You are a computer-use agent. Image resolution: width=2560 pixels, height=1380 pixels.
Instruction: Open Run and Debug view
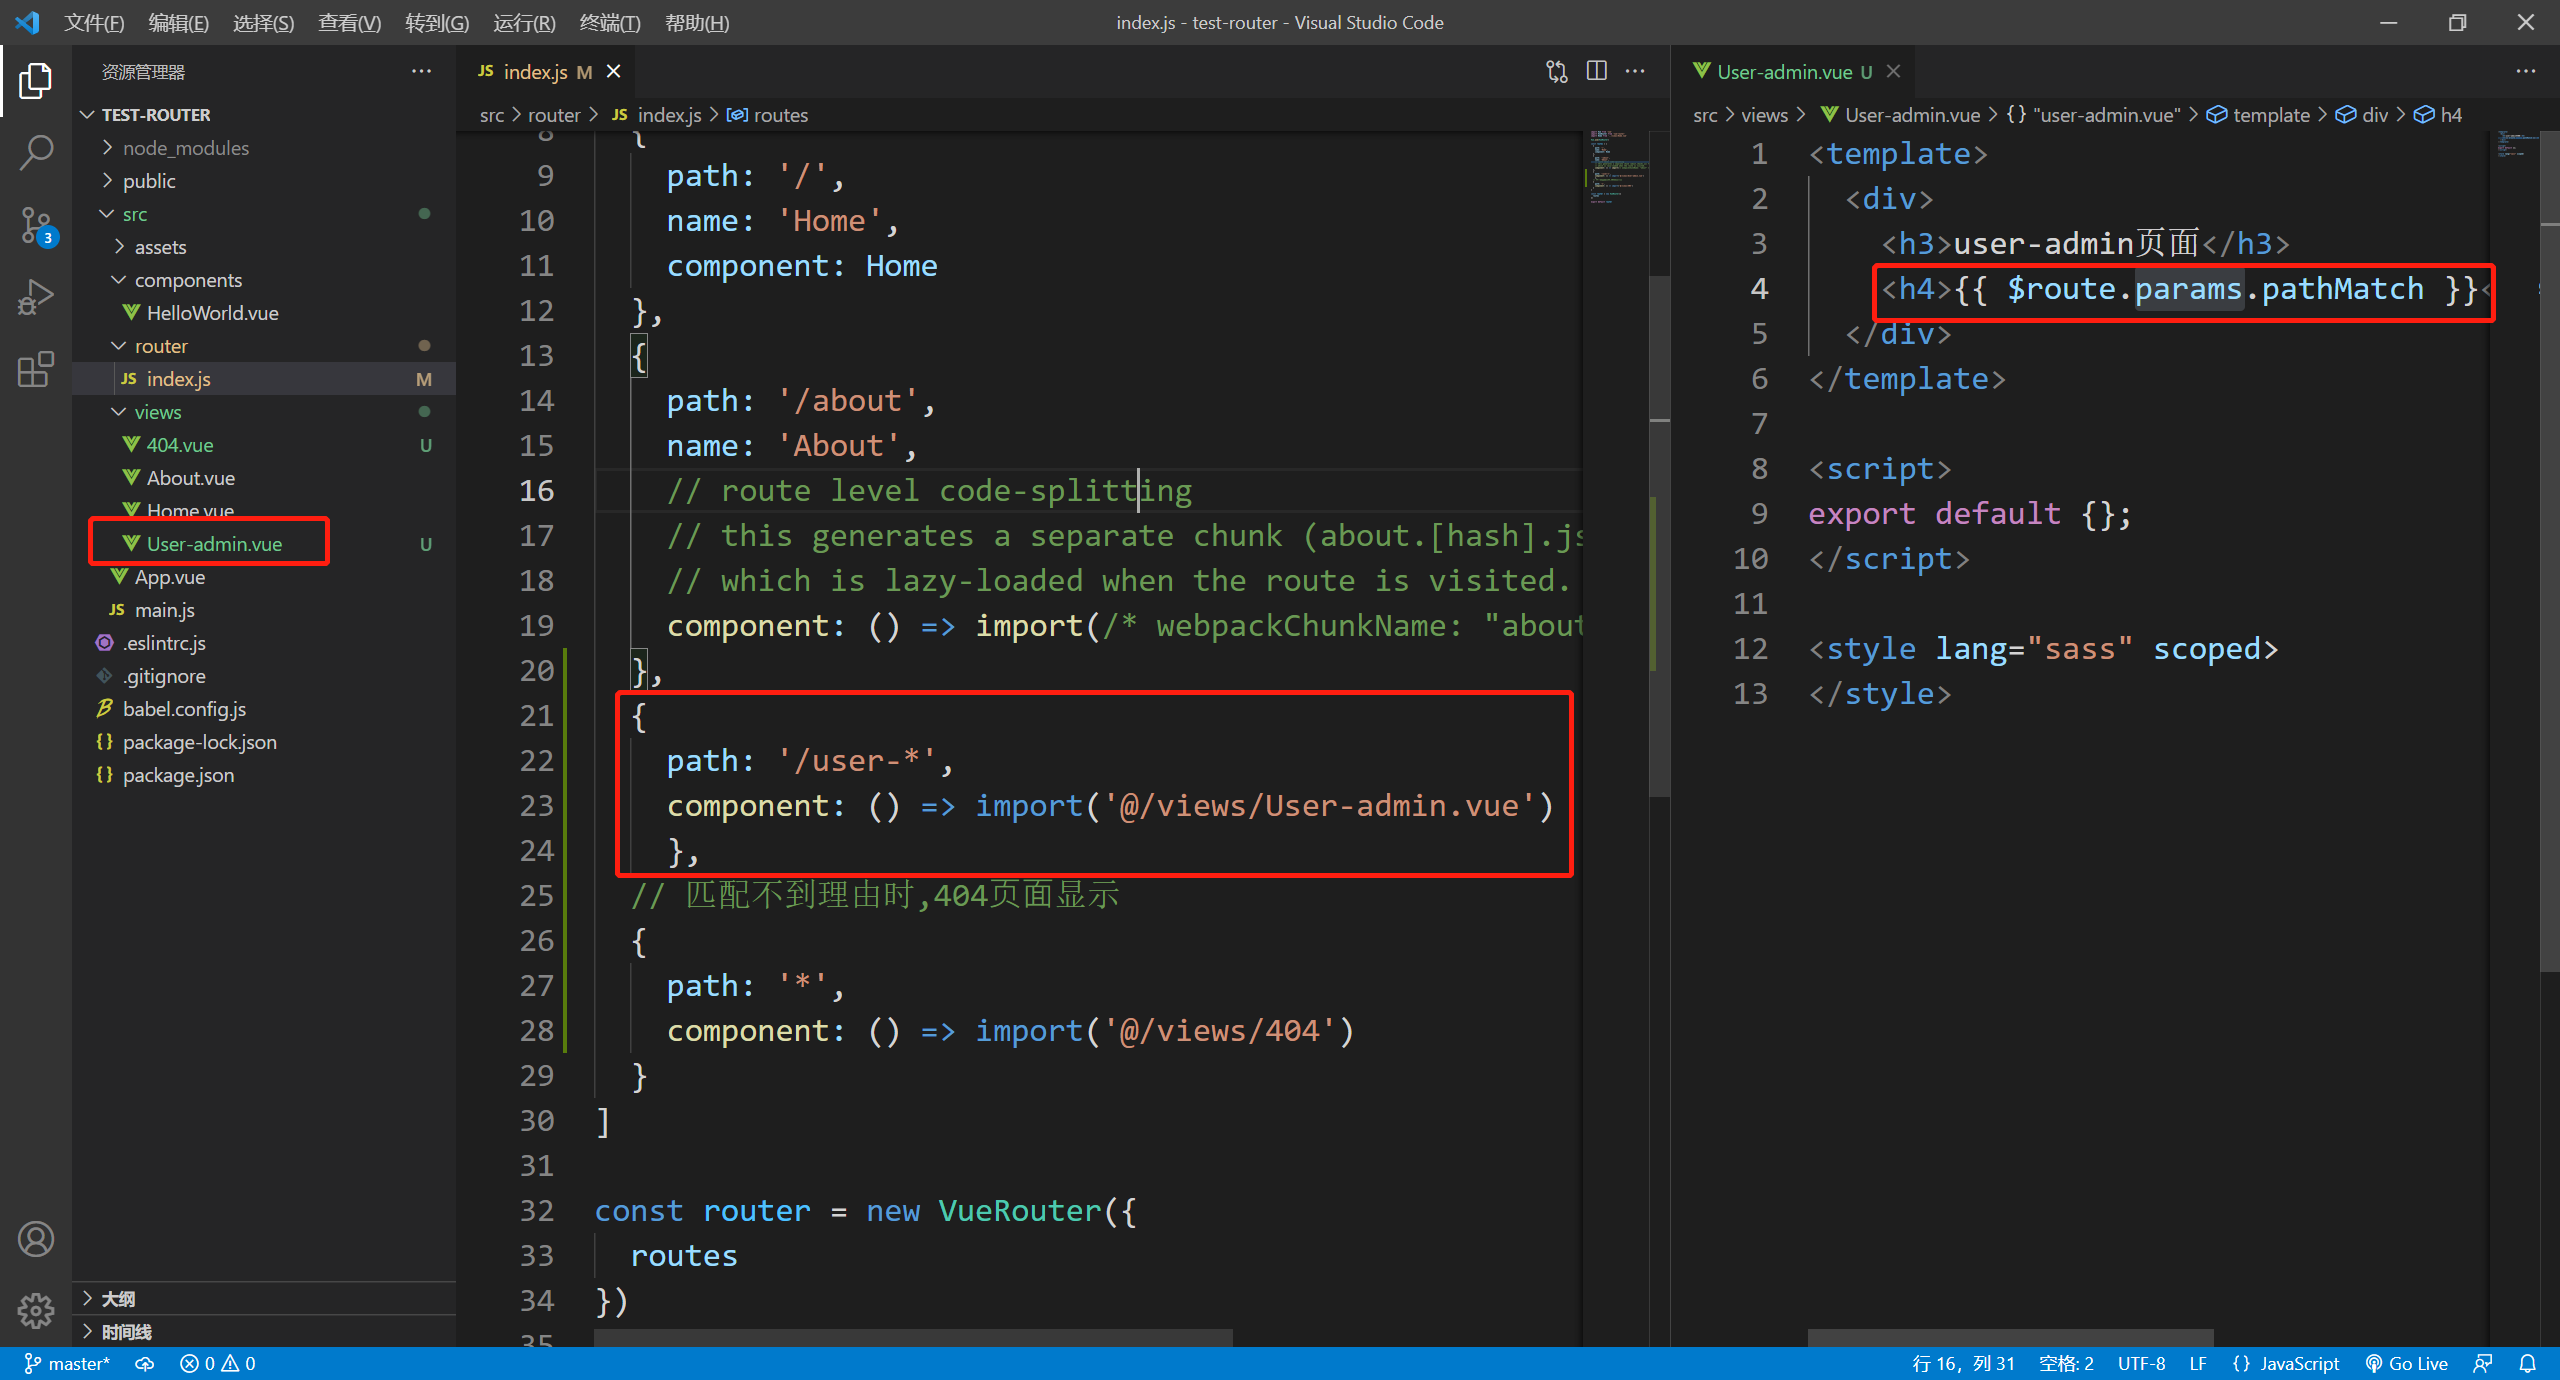click(x=36, y=297)
